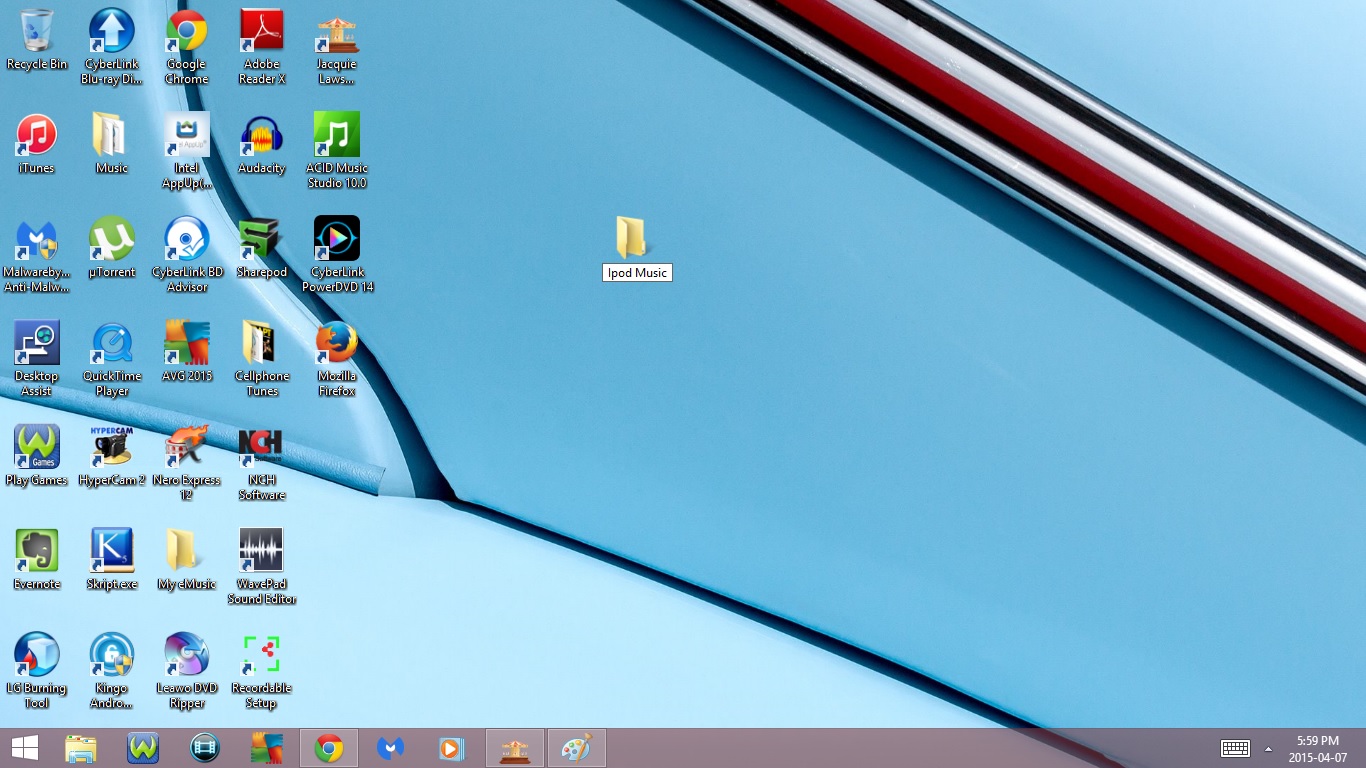Viewport: 1366px width, 768px height.
Task: Select the CyberLink Blu-ray Disc shortcut
Action: 112,47
